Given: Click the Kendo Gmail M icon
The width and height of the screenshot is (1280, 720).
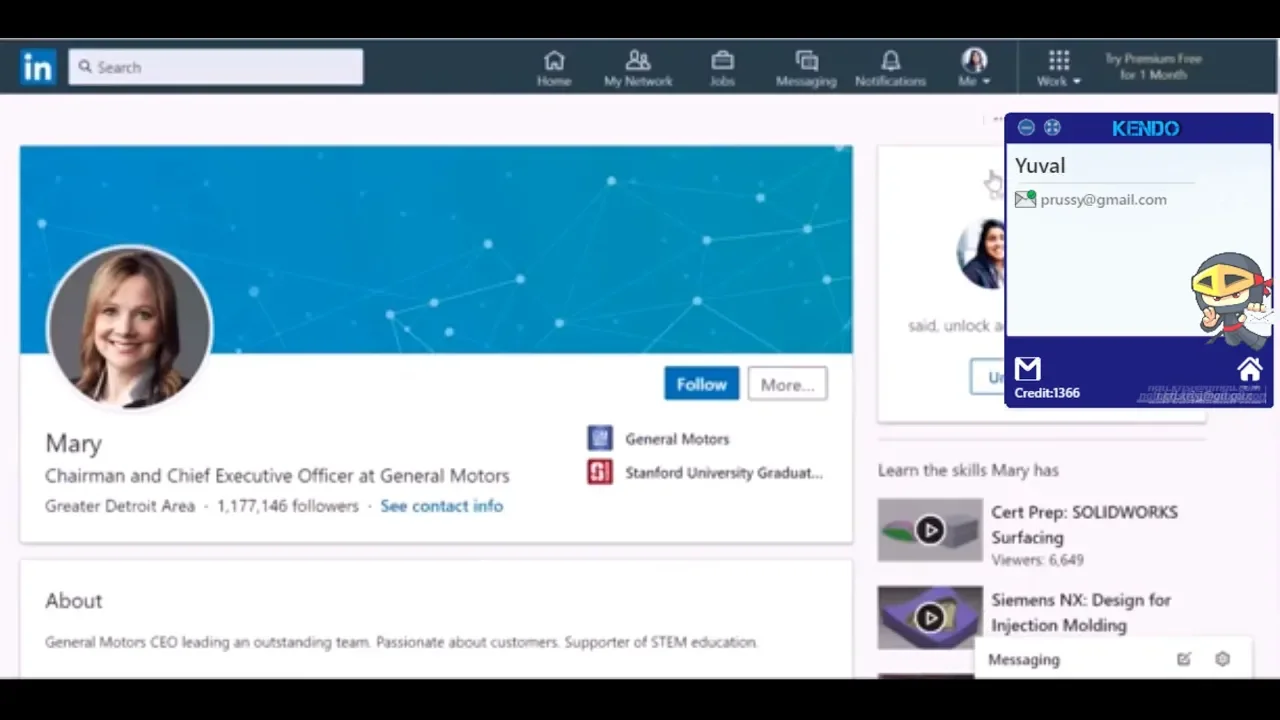Looking at the screenshot, I should pyautogui.click(x=1028, y=369).
